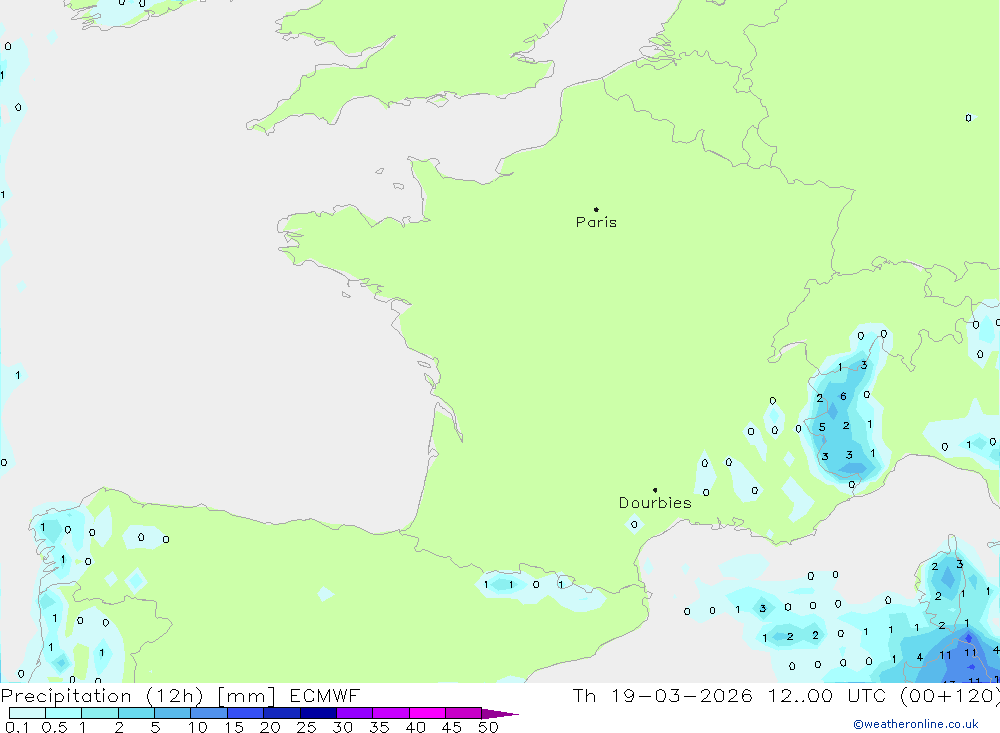
Task: Pick the 0.5–1 mm legend swatch
Action: coord(63,713)
